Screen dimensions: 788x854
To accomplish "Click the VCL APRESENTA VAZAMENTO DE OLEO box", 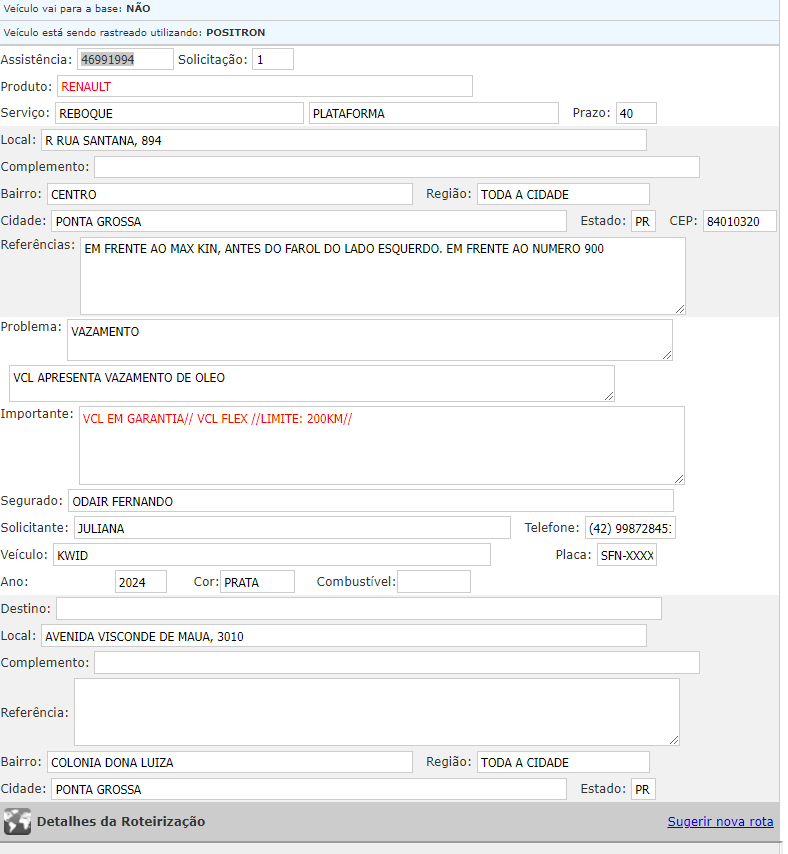I will point(311,383).
